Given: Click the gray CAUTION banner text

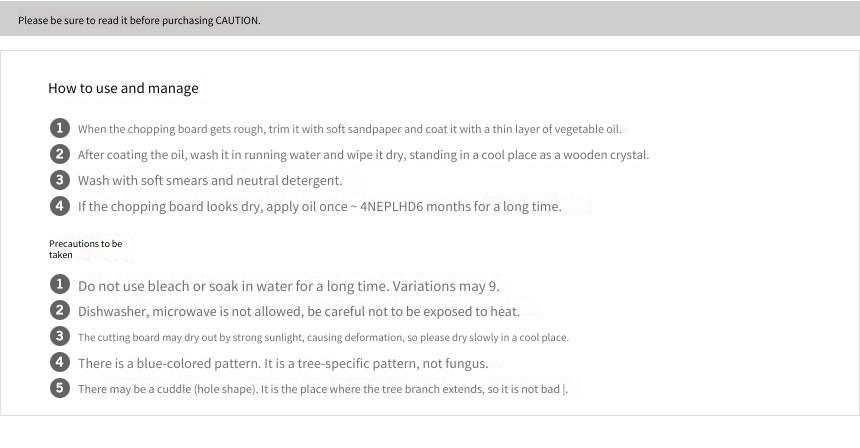Looking at the screenshot, I should pos(139,20).
